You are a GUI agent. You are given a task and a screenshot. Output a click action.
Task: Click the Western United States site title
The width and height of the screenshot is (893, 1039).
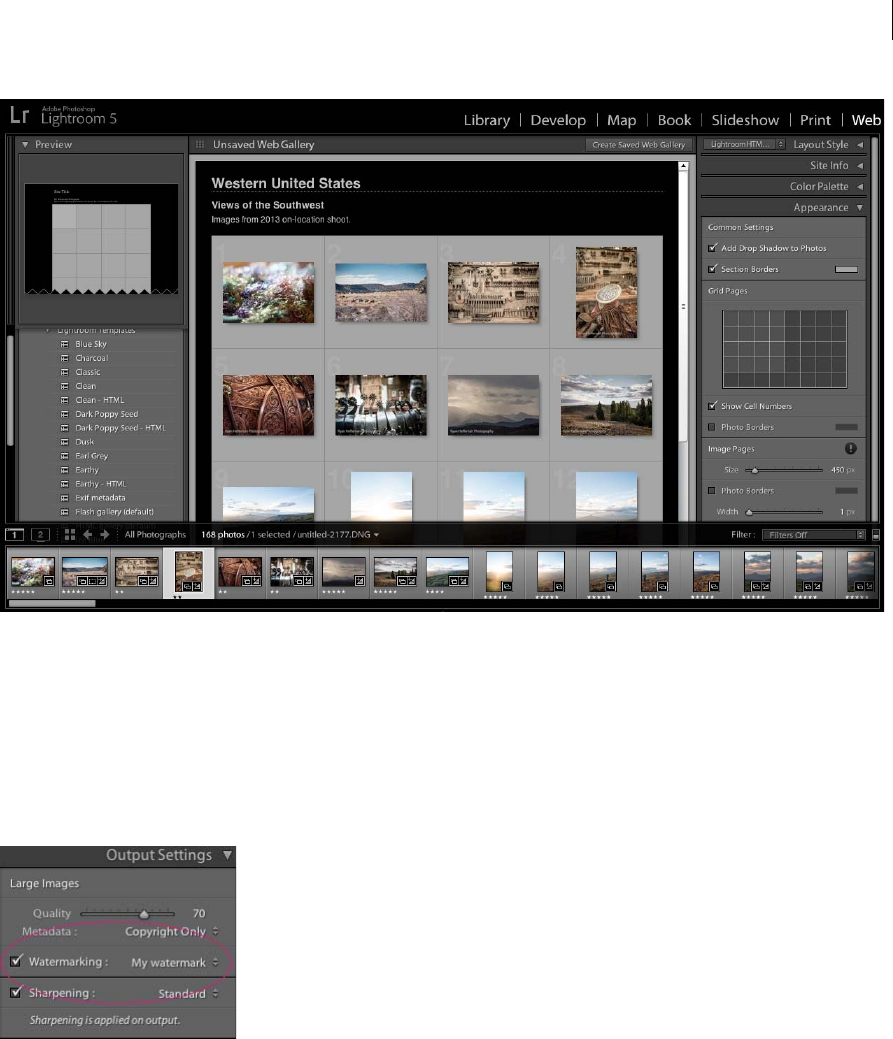pos(286,184)
